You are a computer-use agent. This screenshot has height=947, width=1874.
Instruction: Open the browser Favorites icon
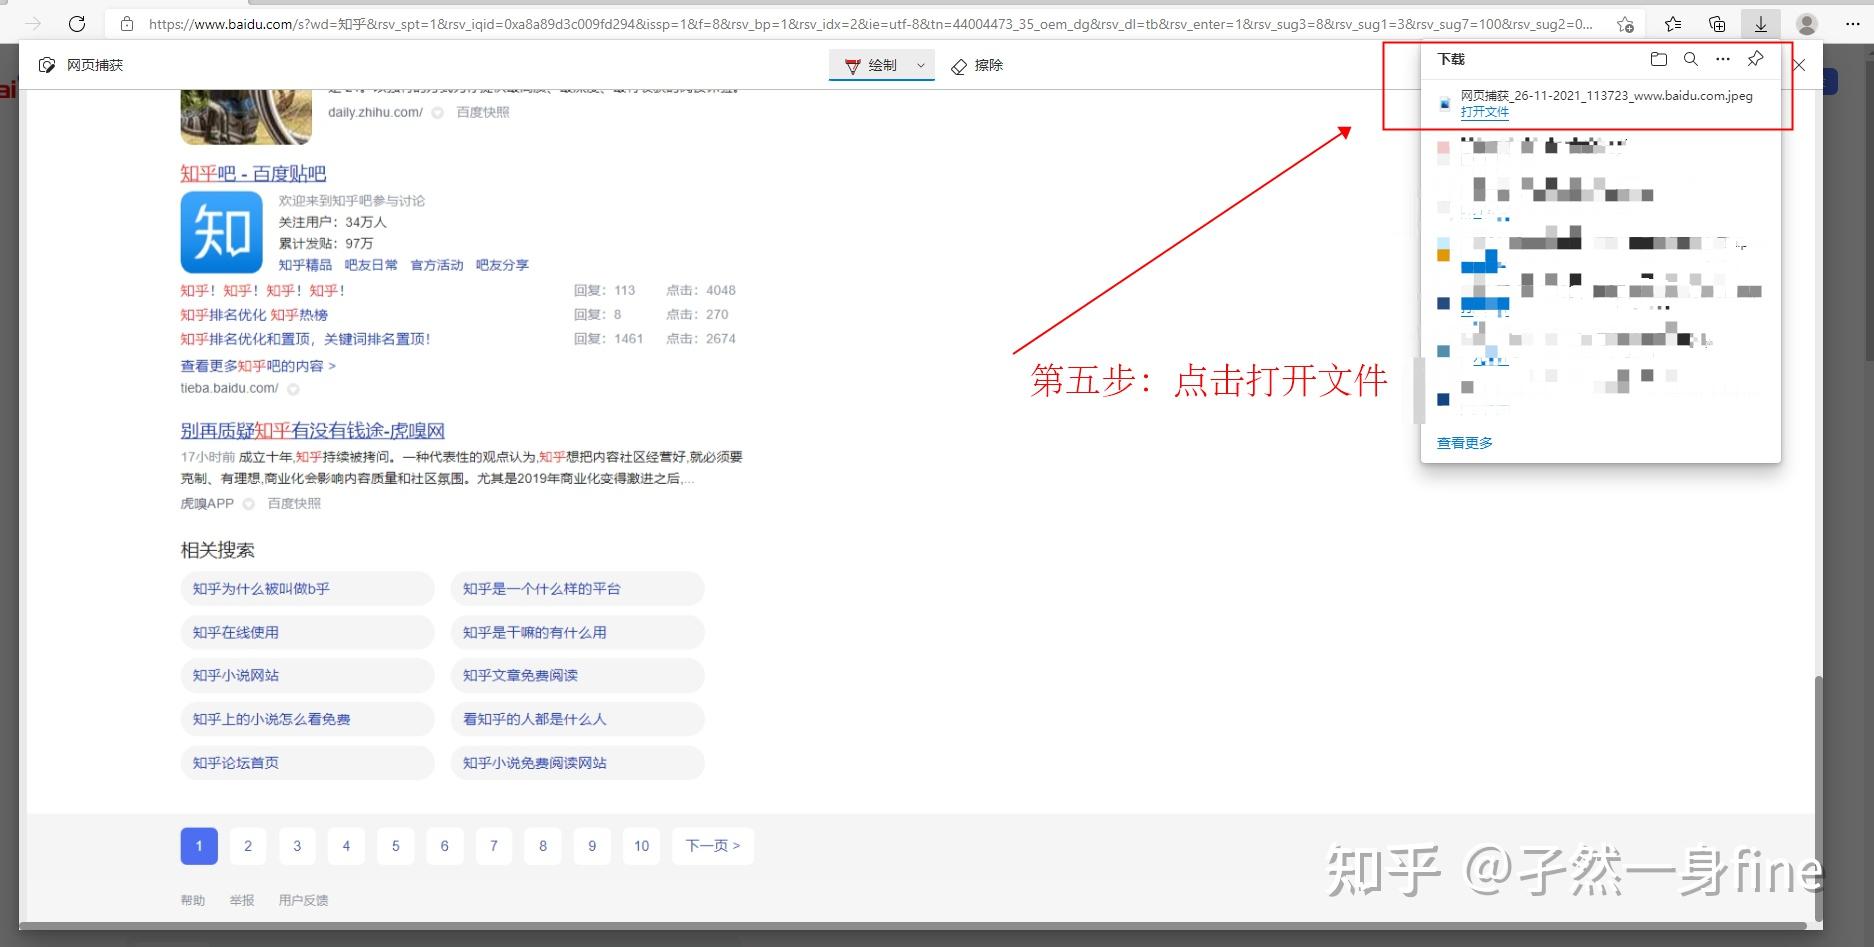click(x=1673, y=24)
